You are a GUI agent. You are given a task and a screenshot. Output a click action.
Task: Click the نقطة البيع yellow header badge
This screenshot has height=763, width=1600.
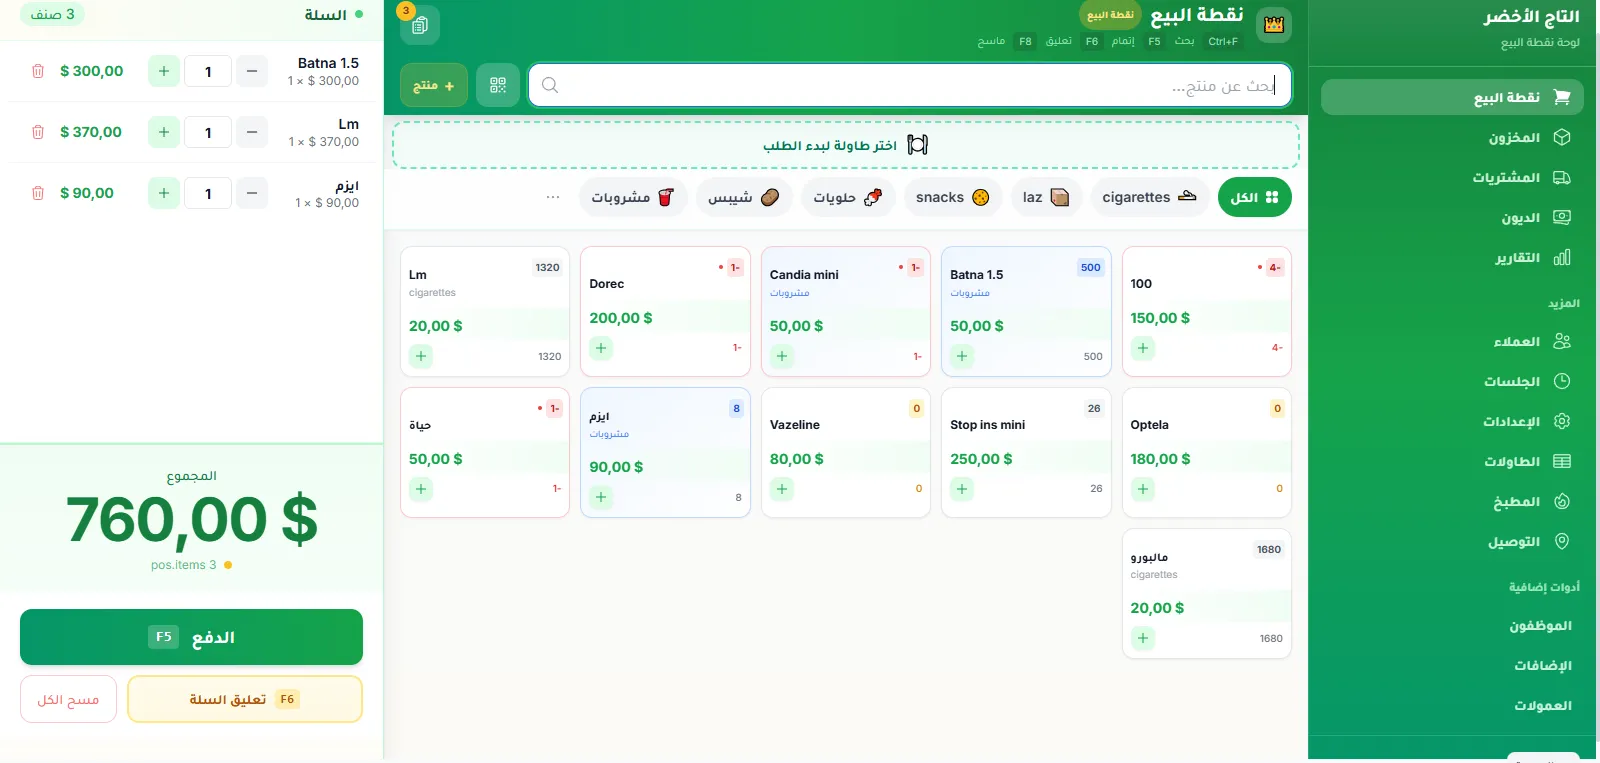(1110, 15)
